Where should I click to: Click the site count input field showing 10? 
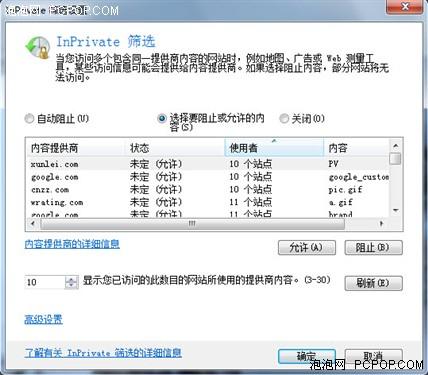tap(45, 282)
